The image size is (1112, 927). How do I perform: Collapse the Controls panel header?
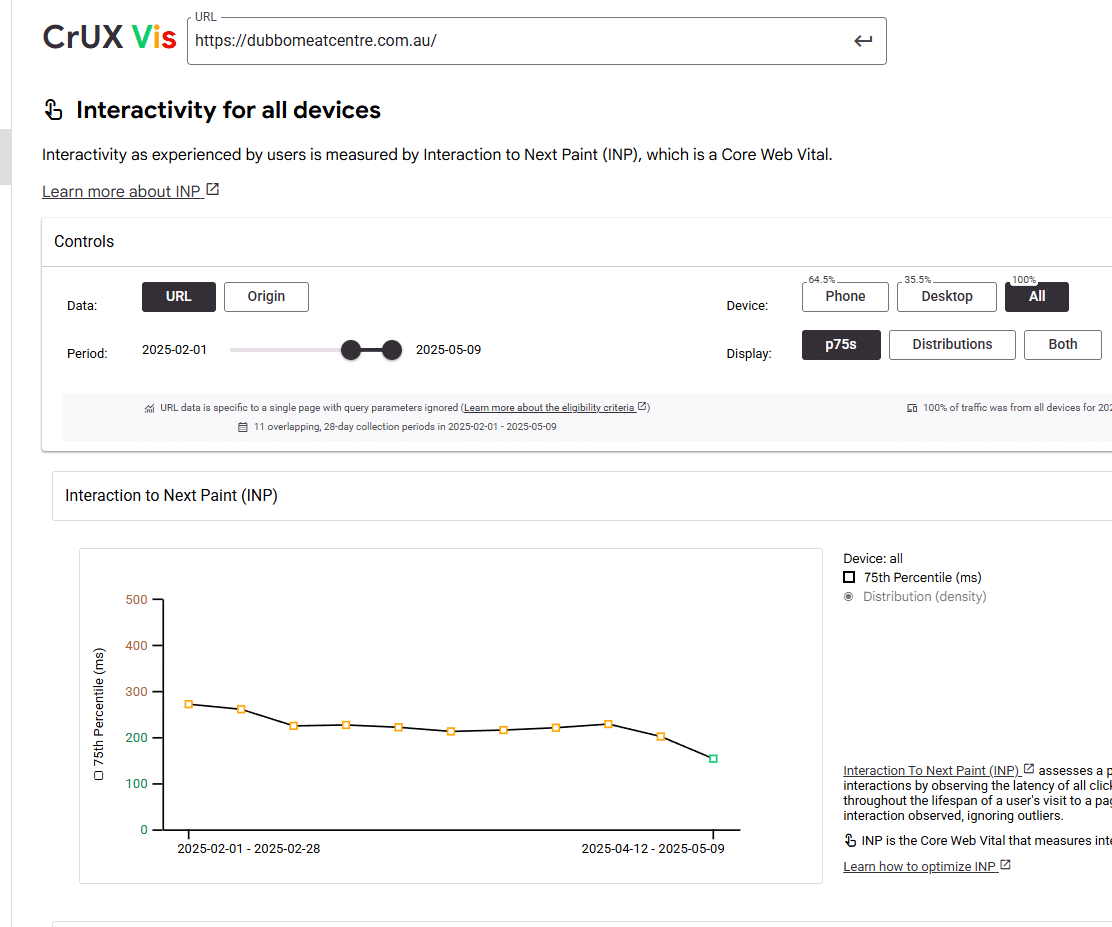(84, 242)
